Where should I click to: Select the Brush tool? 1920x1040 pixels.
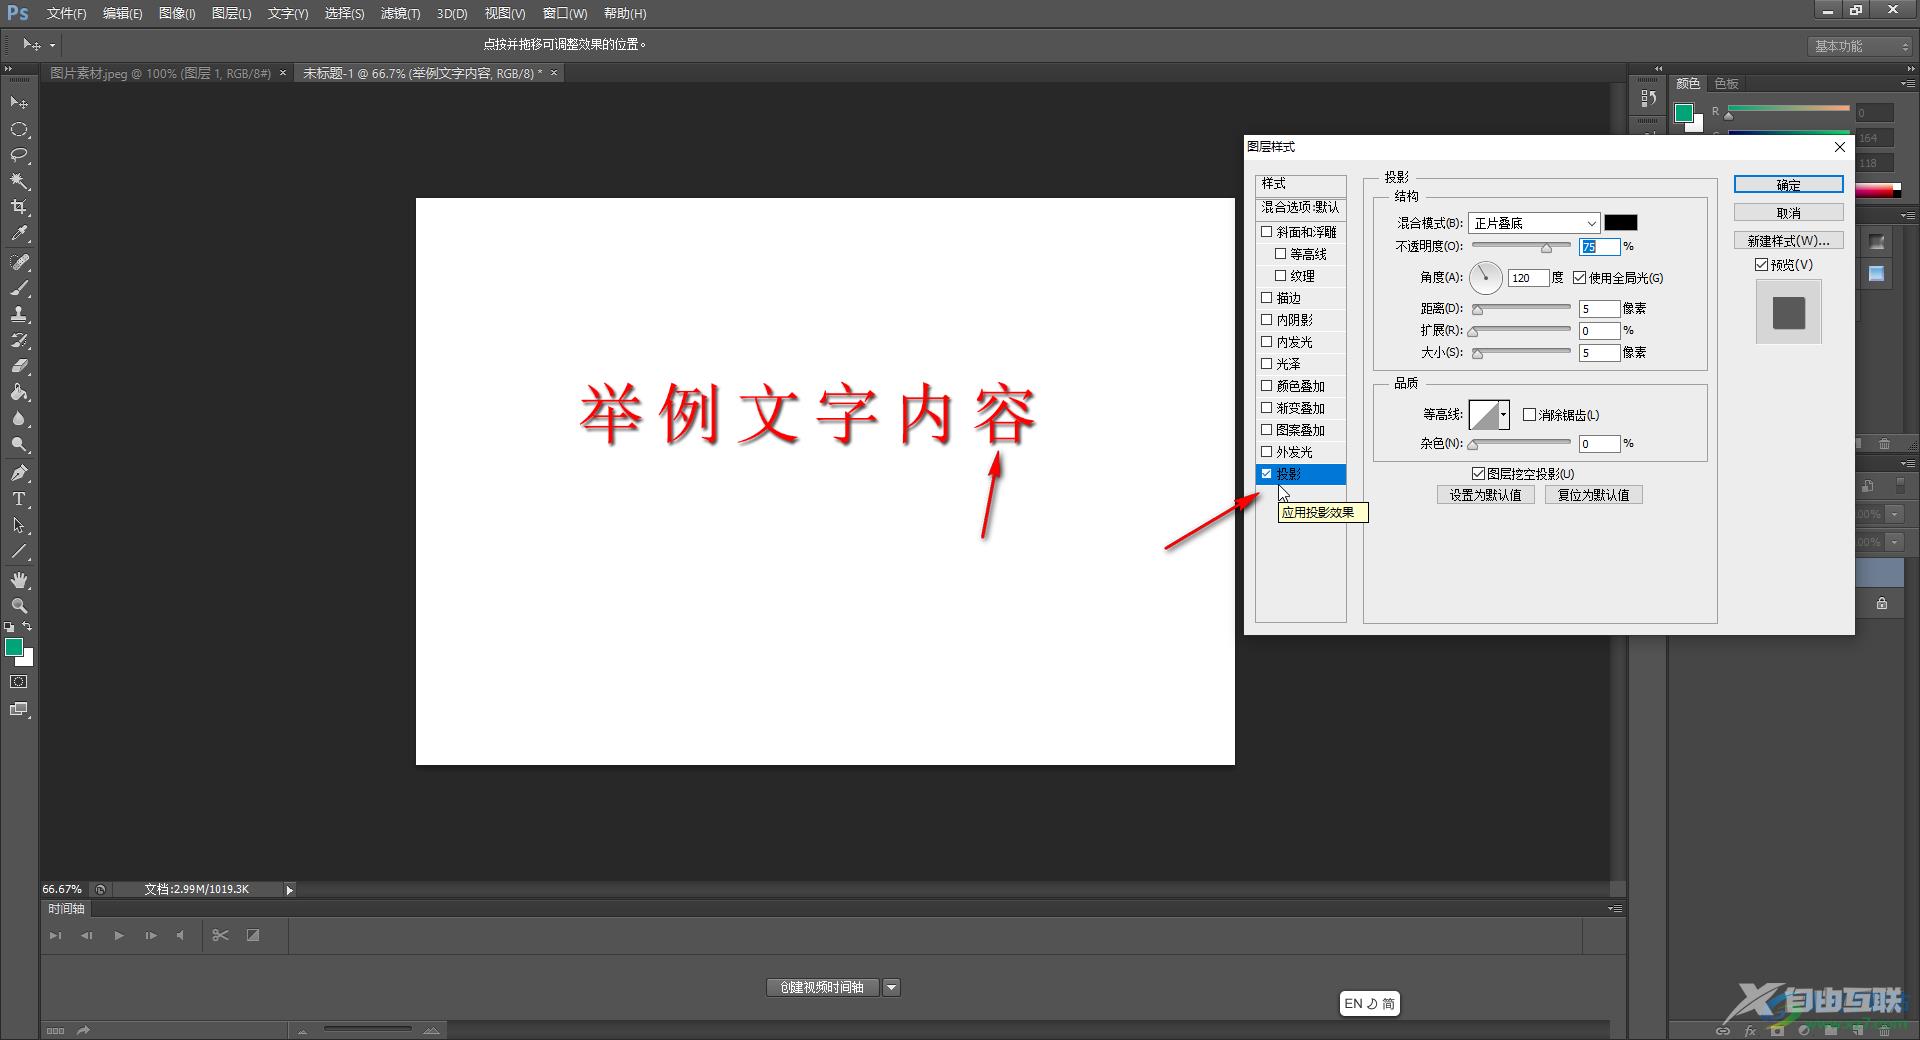click(19, 288)
